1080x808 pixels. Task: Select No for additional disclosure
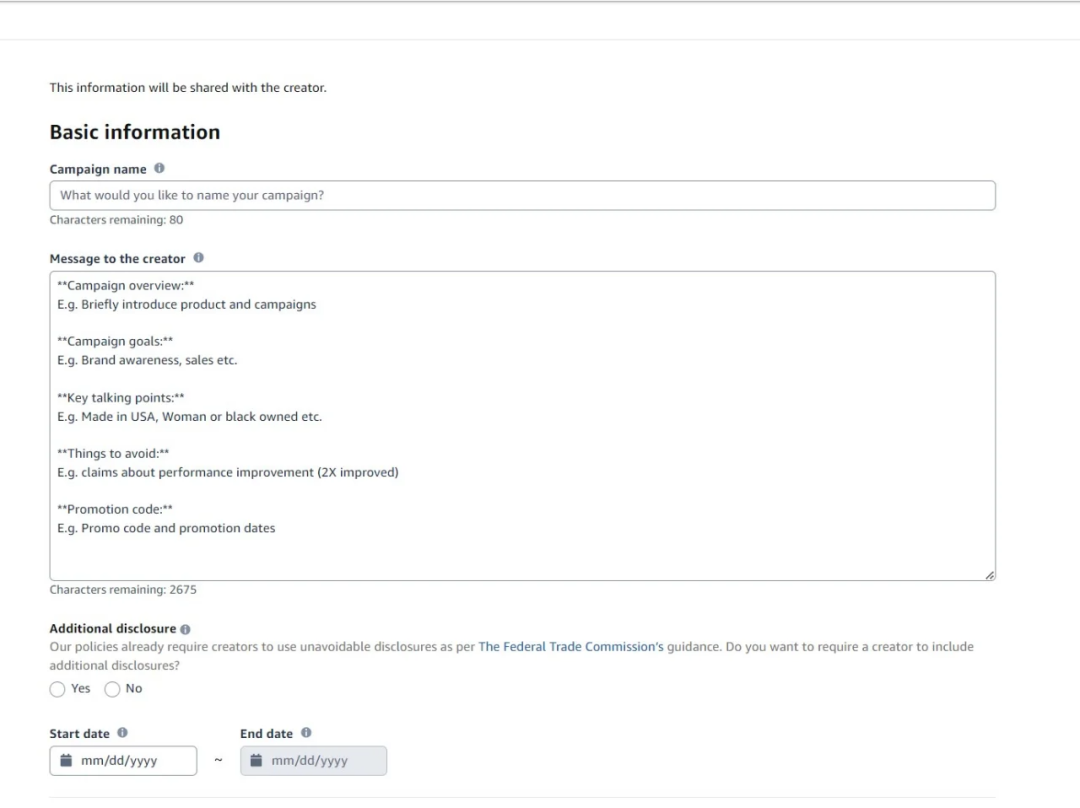[112, 689]
